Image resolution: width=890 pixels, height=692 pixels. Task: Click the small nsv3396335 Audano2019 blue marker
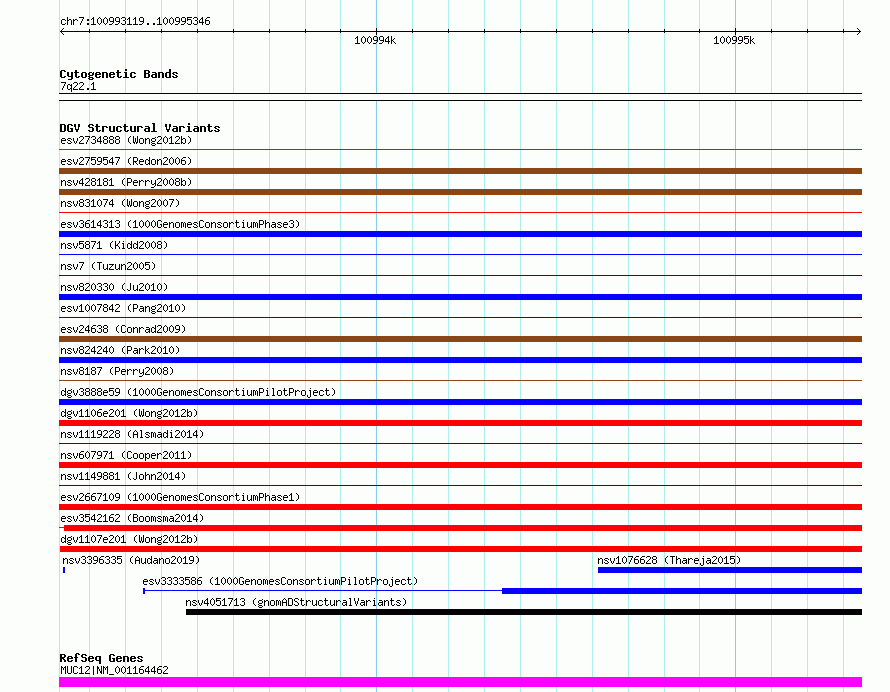(64, 570)
